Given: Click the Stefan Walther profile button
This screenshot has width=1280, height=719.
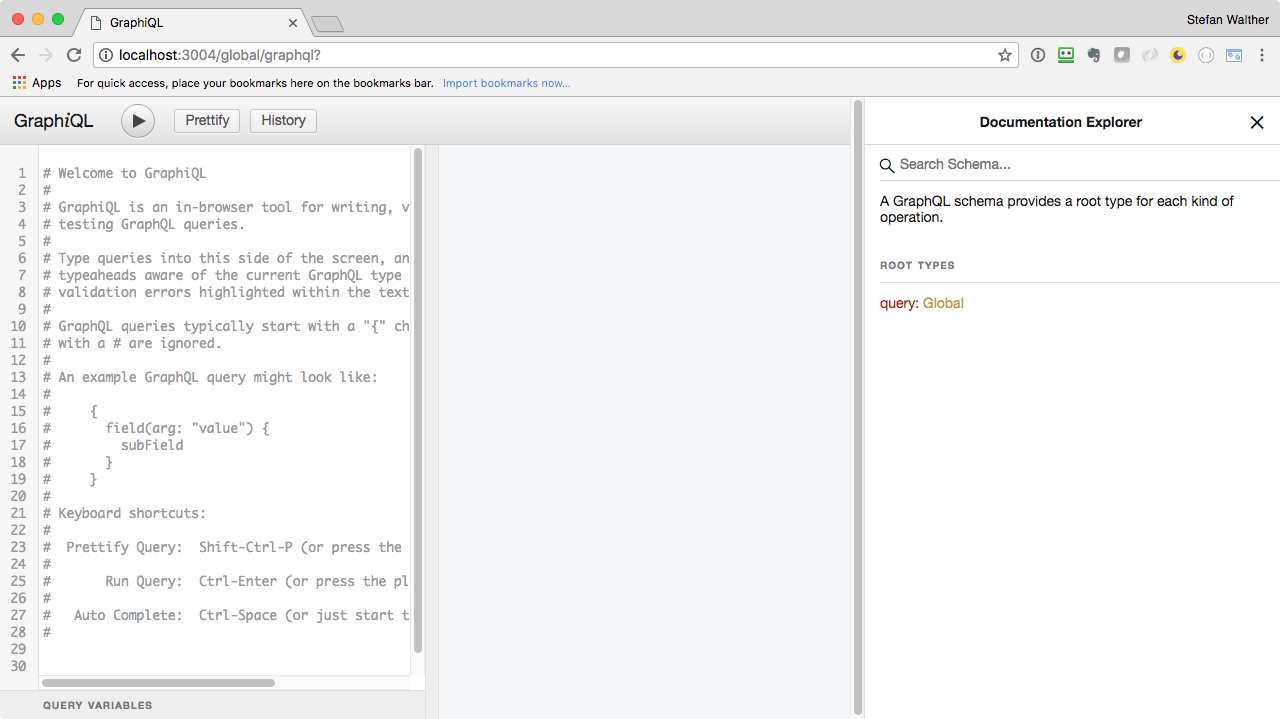Looking at the screenshot, I should [1227, 20].
